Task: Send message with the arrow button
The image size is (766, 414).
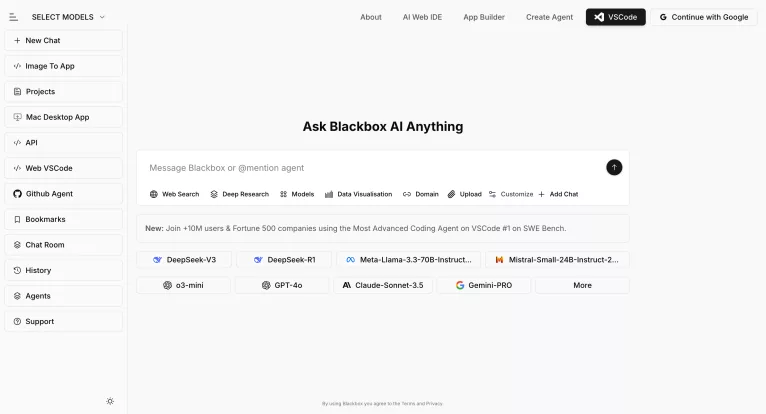Action: 614,167
